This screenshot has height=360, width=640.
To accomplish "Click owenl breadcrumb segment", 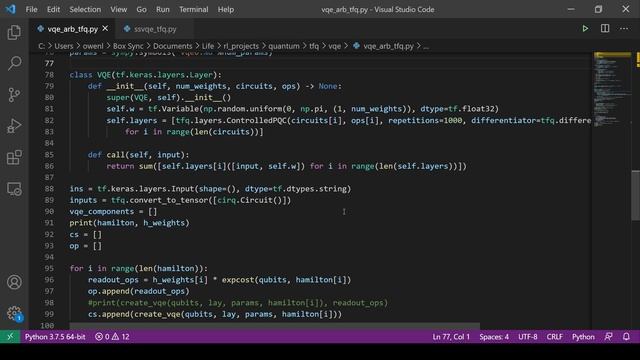I will coord(93,46).
